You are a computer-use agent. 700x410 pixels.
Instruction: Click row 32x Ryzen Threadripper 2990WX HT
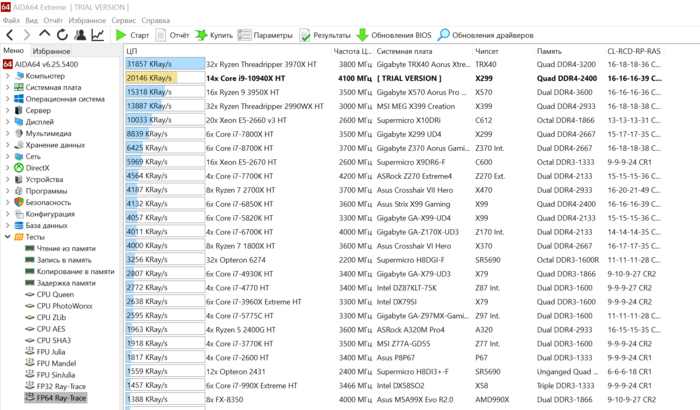(x=393, y=106)
